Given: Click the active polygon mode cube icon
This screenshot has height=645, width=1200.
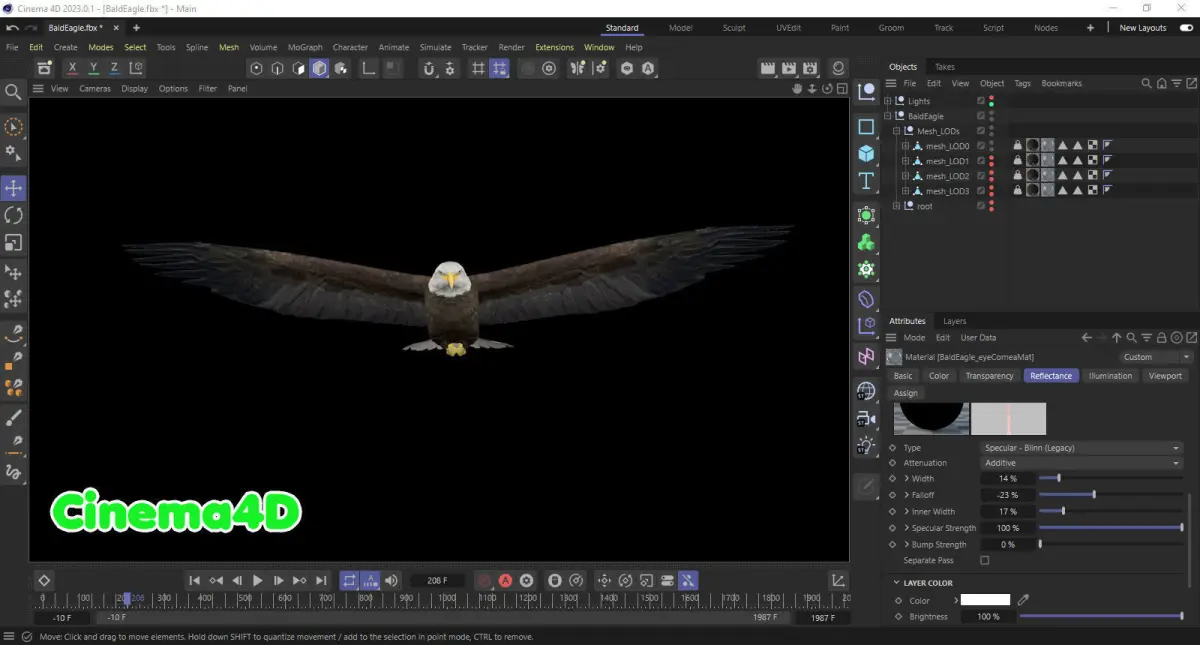Looking at the screenshot, I should coord(319,68).
